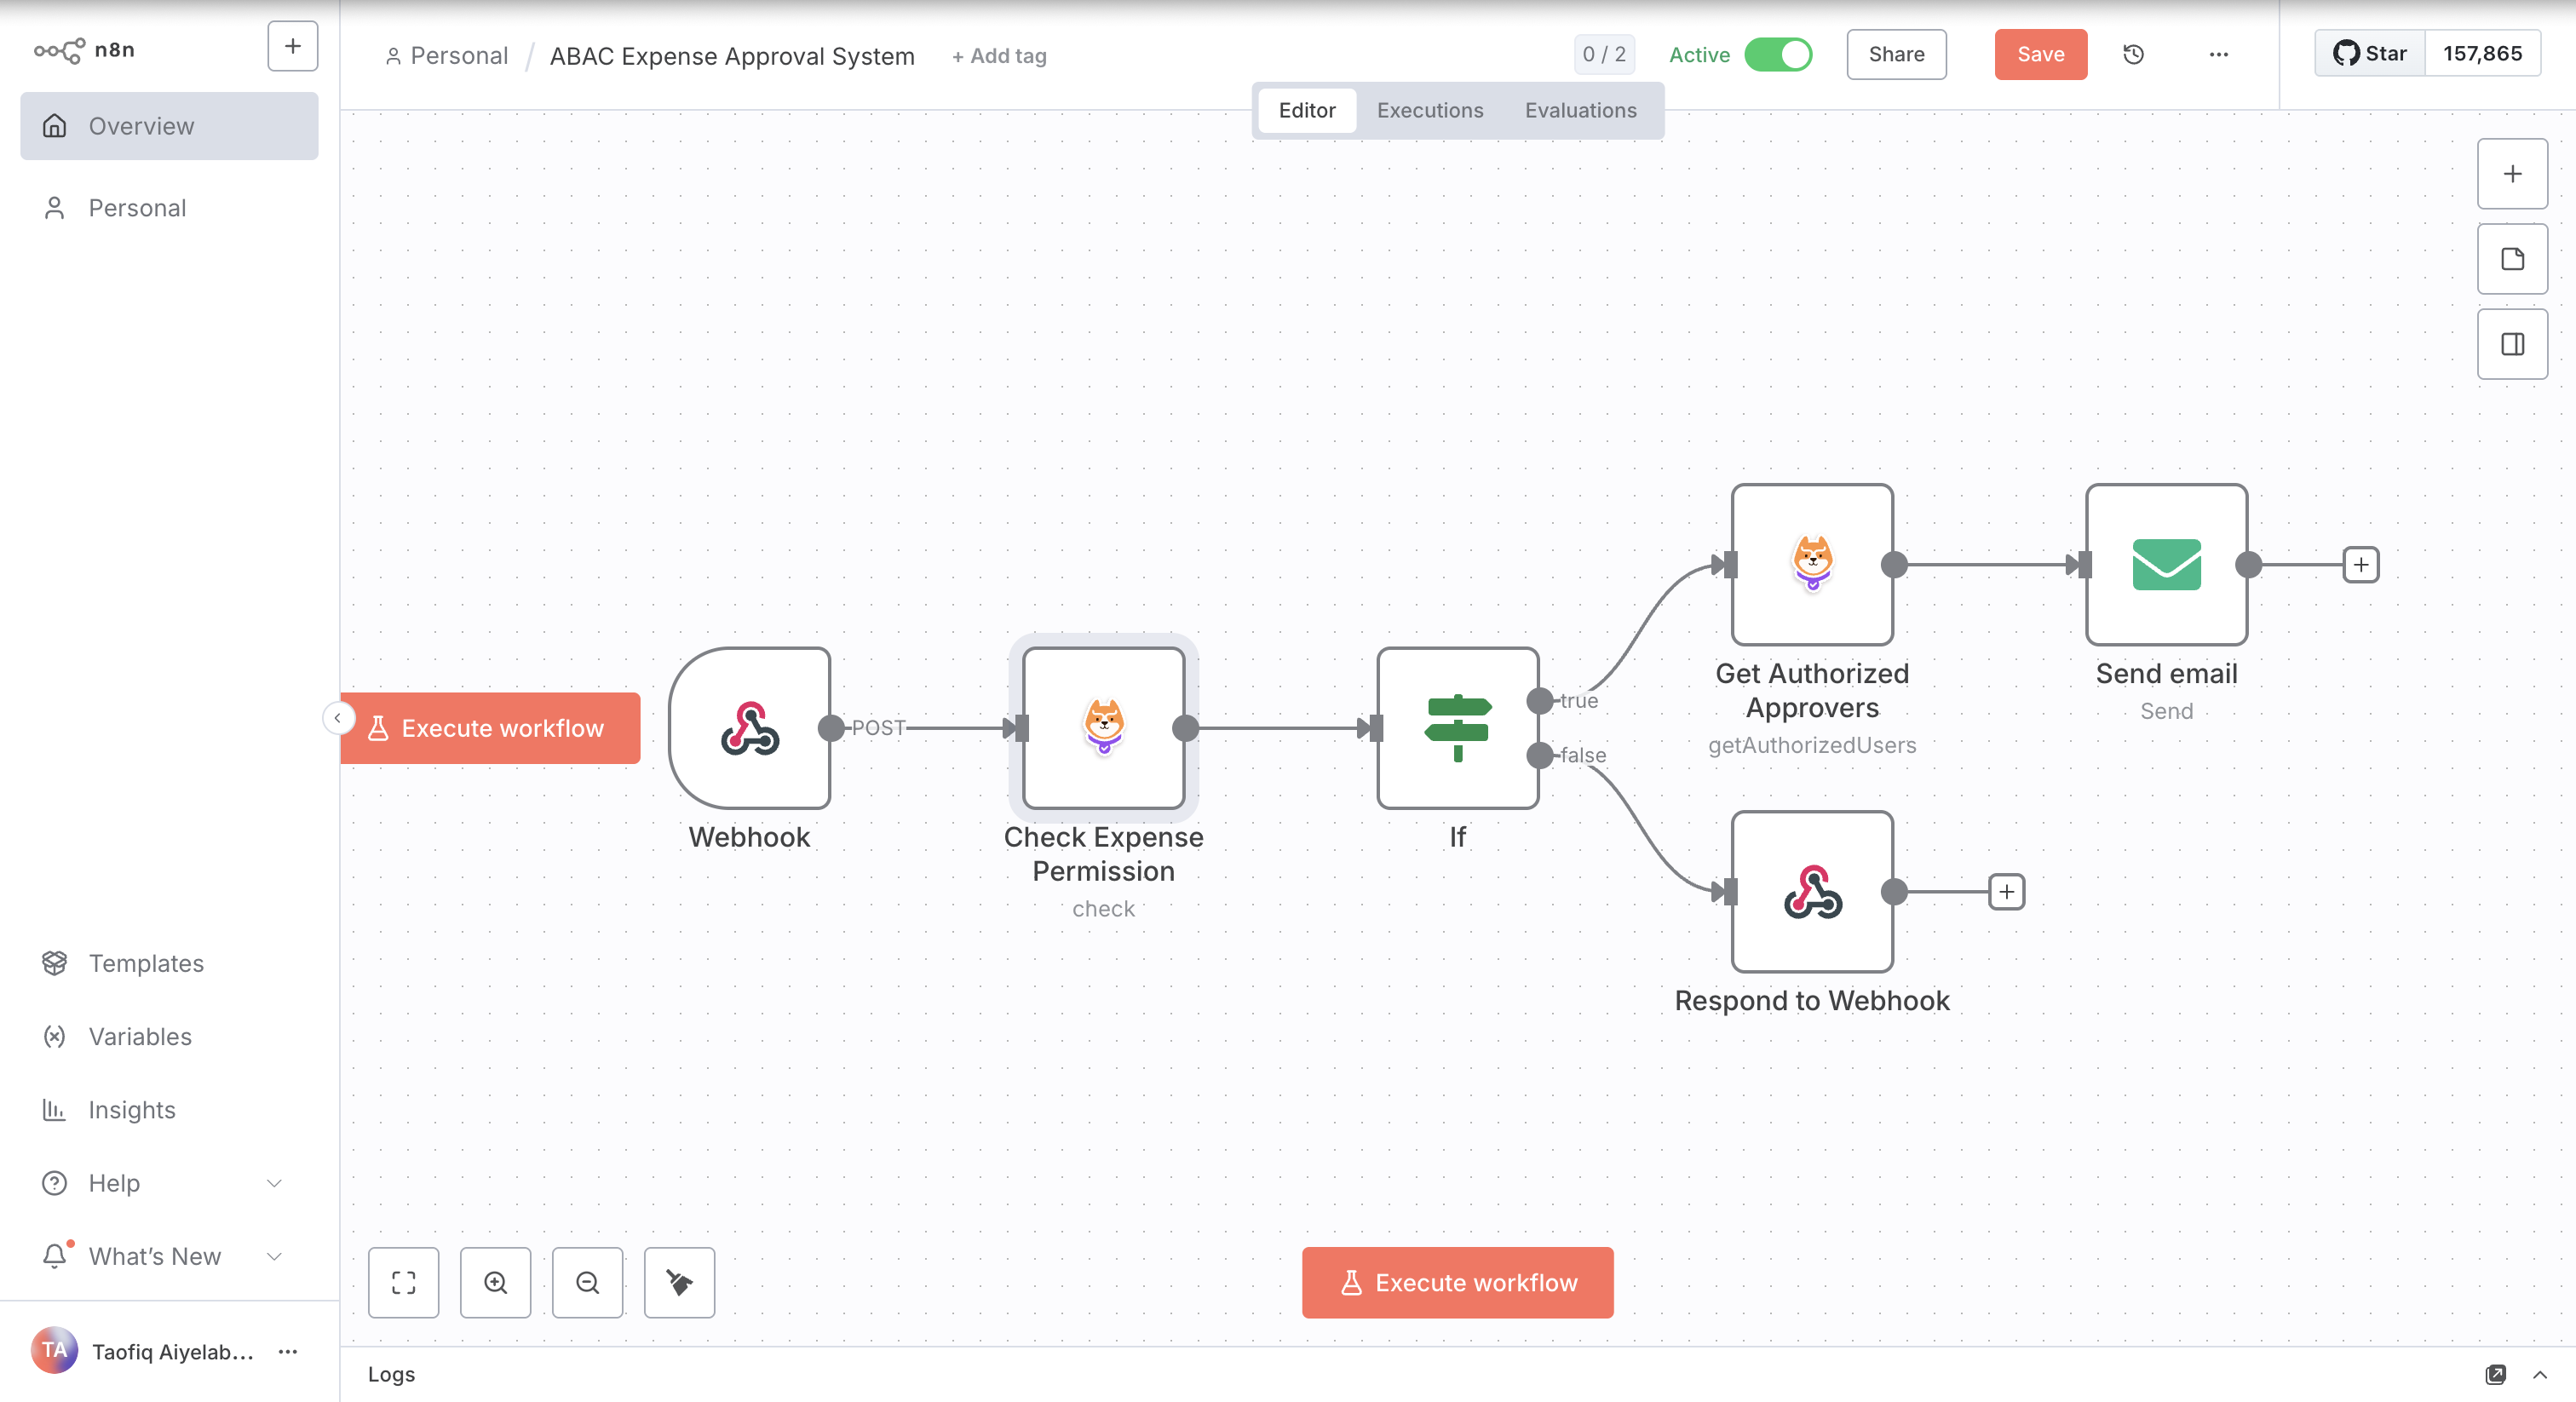Click the Add tag link

click(999, 56)
